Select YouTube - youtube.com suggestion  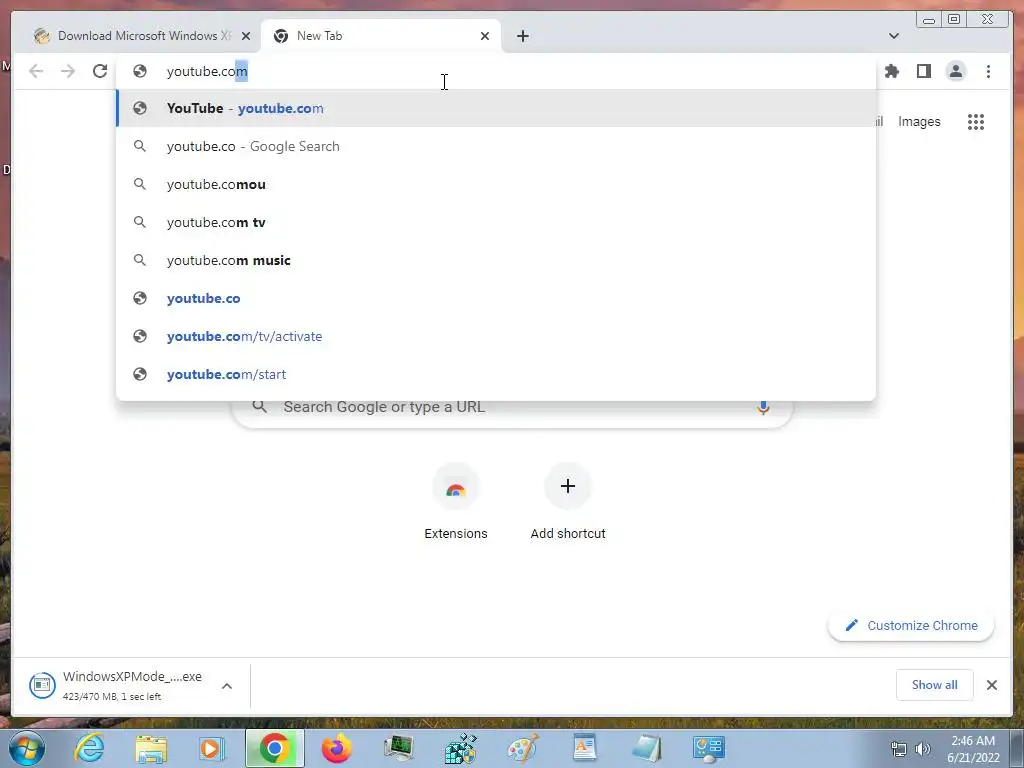coord(496,108)
